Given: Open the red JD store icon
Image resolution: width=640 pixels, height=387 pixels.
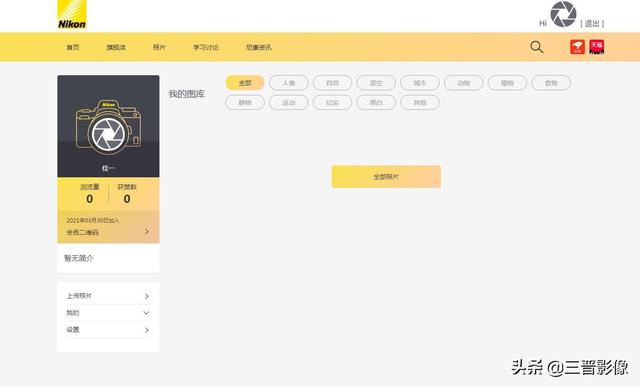Looking at the screenshot, I should click(577, 47).
